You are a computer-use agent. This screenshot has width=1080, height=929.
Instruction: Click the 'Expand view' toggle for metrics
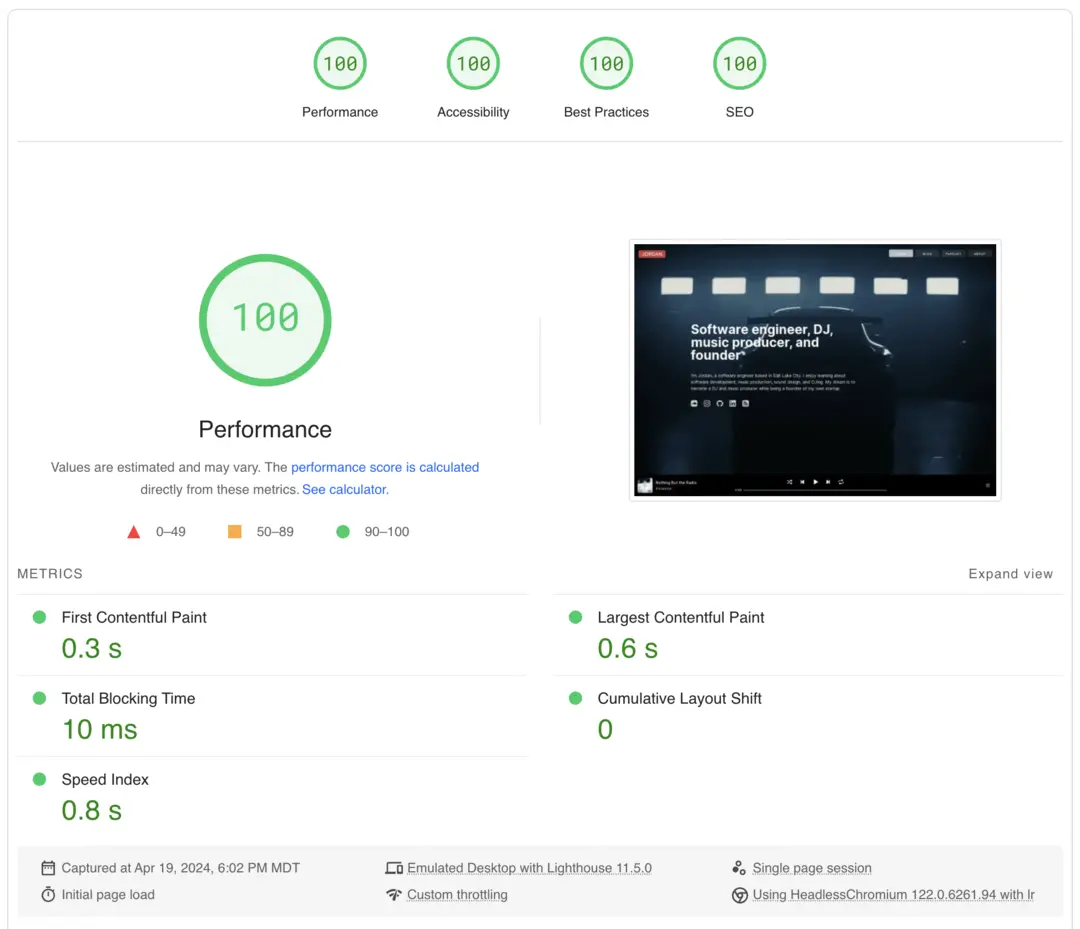pos(1010,574)
